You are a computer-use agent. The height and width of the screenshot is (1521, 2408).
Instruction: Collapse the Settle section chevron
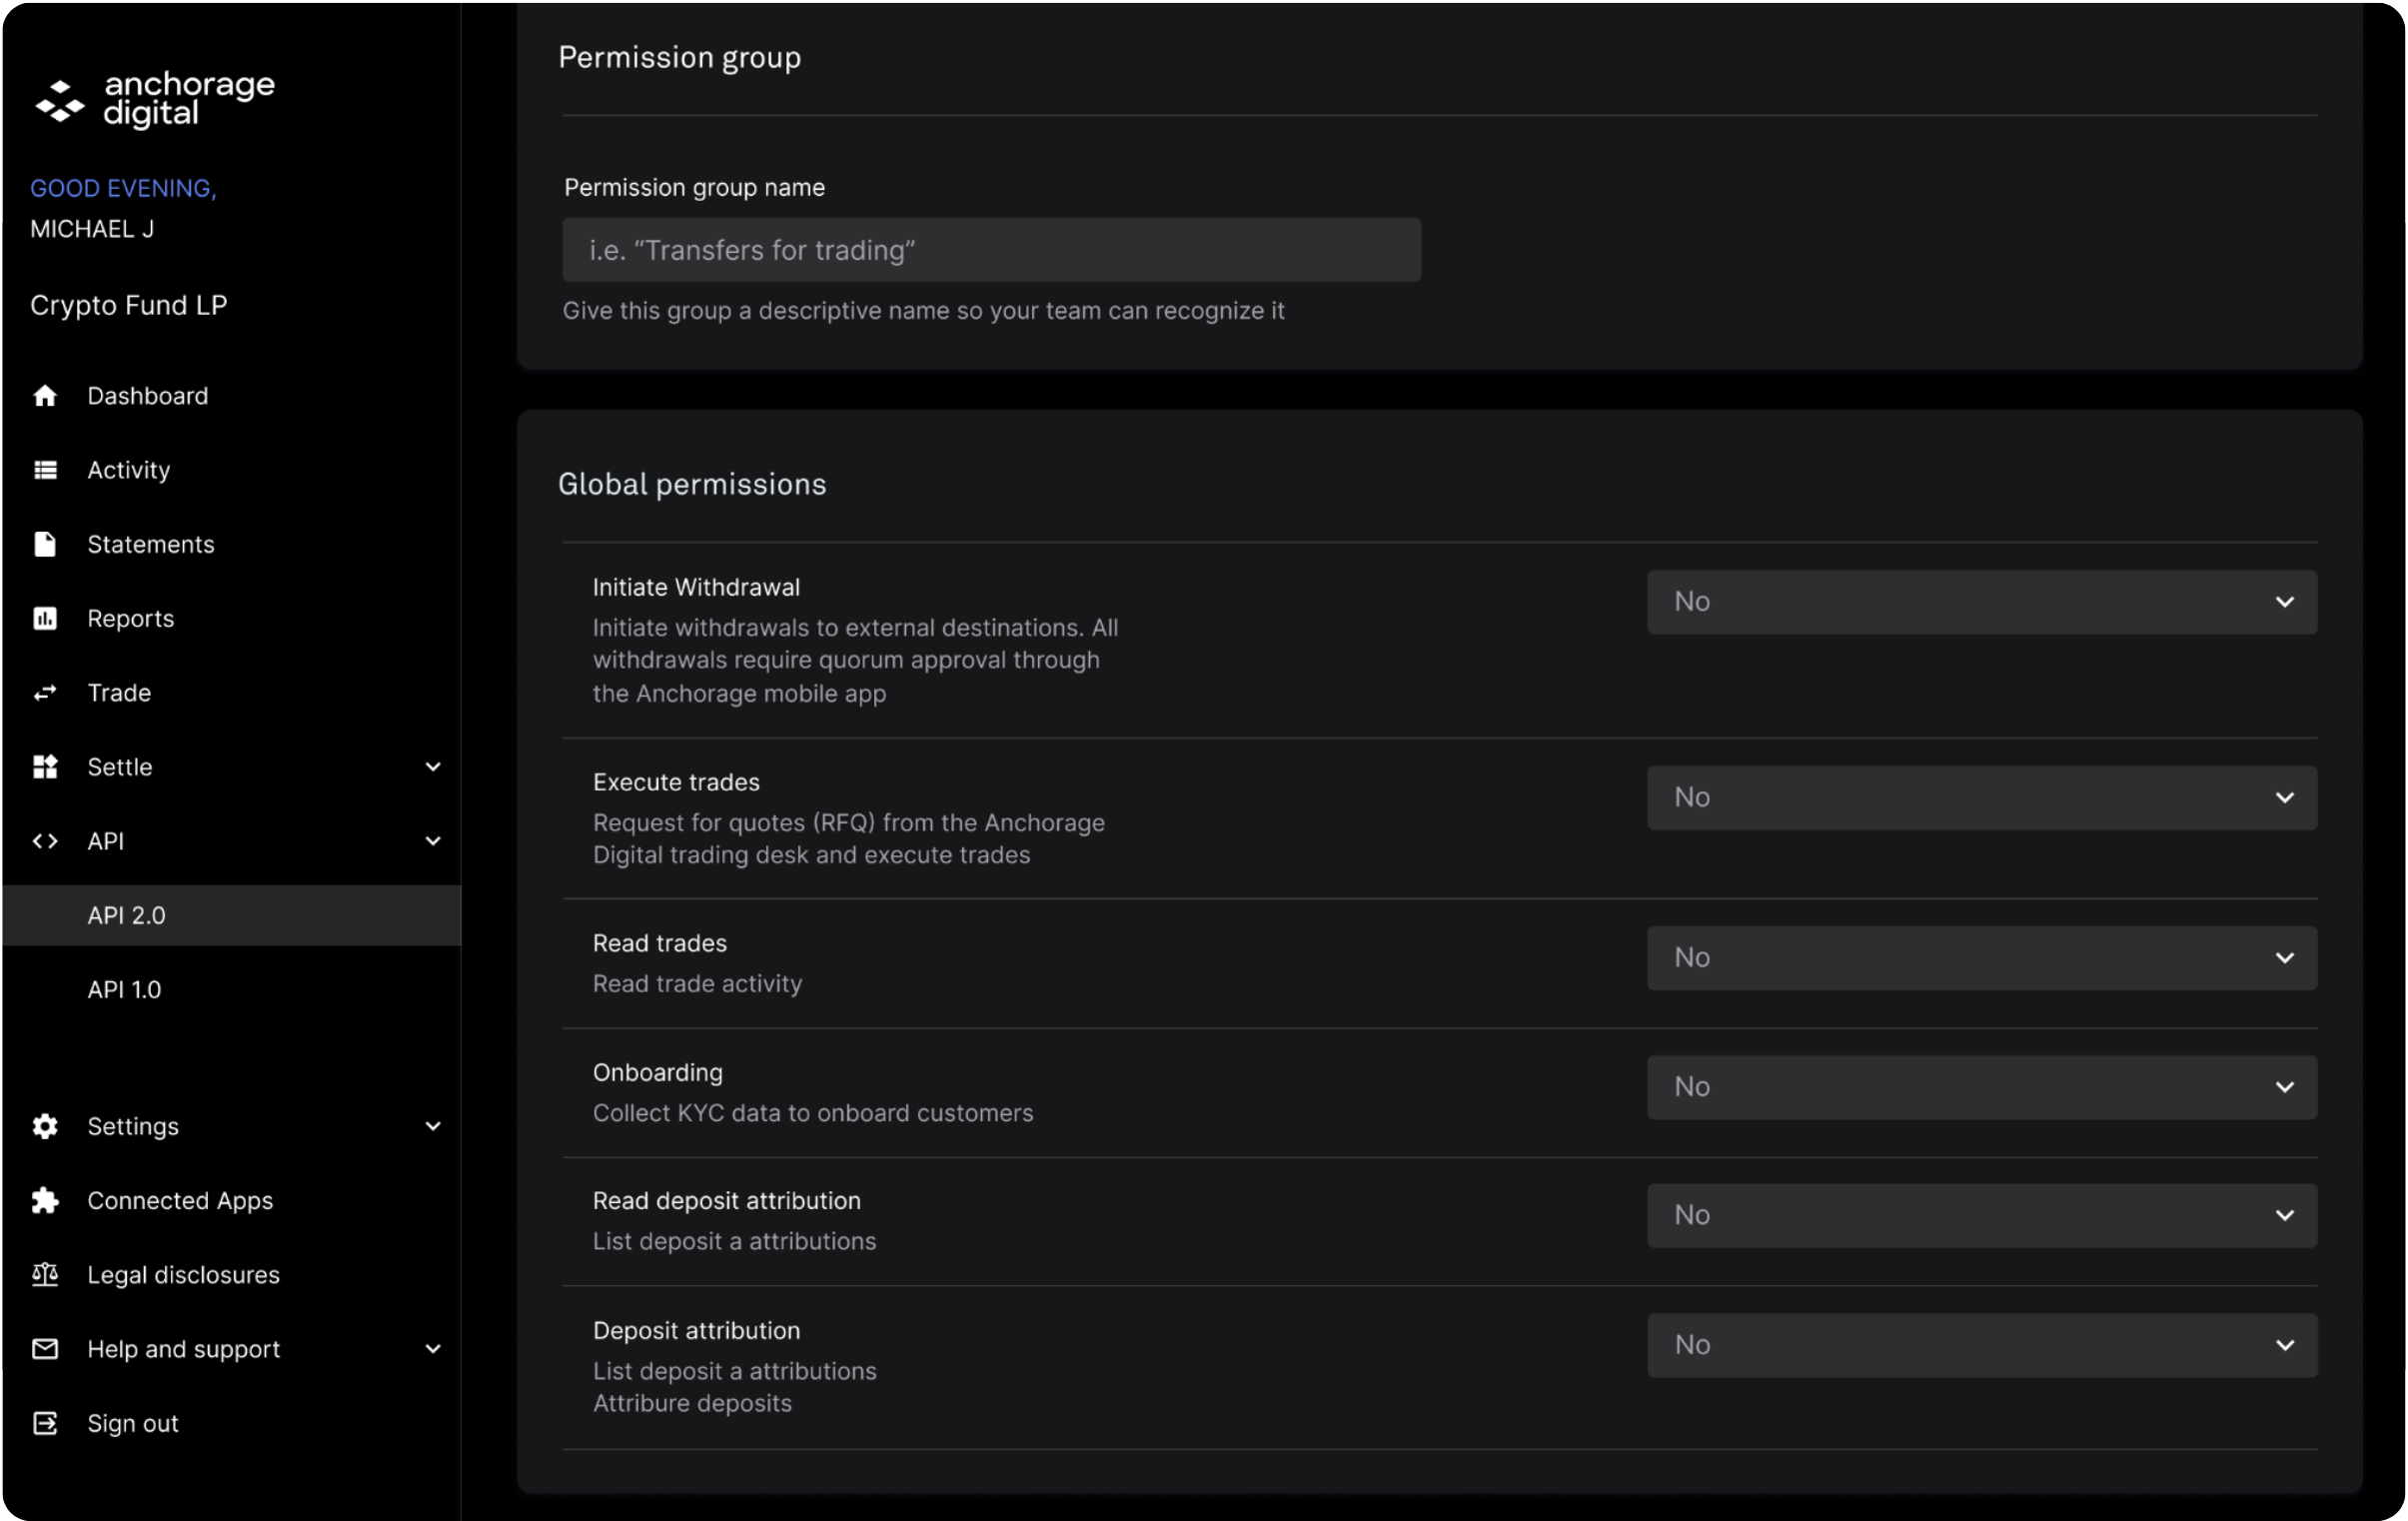433,766
